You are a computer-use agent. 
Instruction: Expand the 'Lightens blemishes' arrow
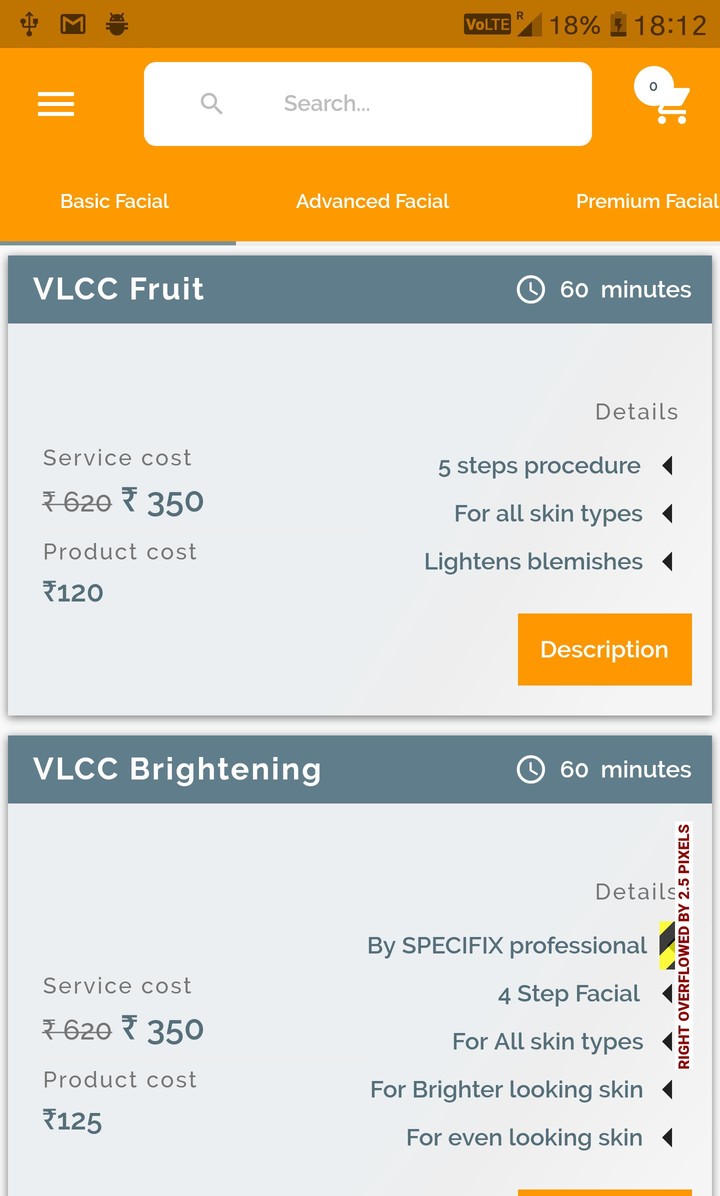click(667, 562)
